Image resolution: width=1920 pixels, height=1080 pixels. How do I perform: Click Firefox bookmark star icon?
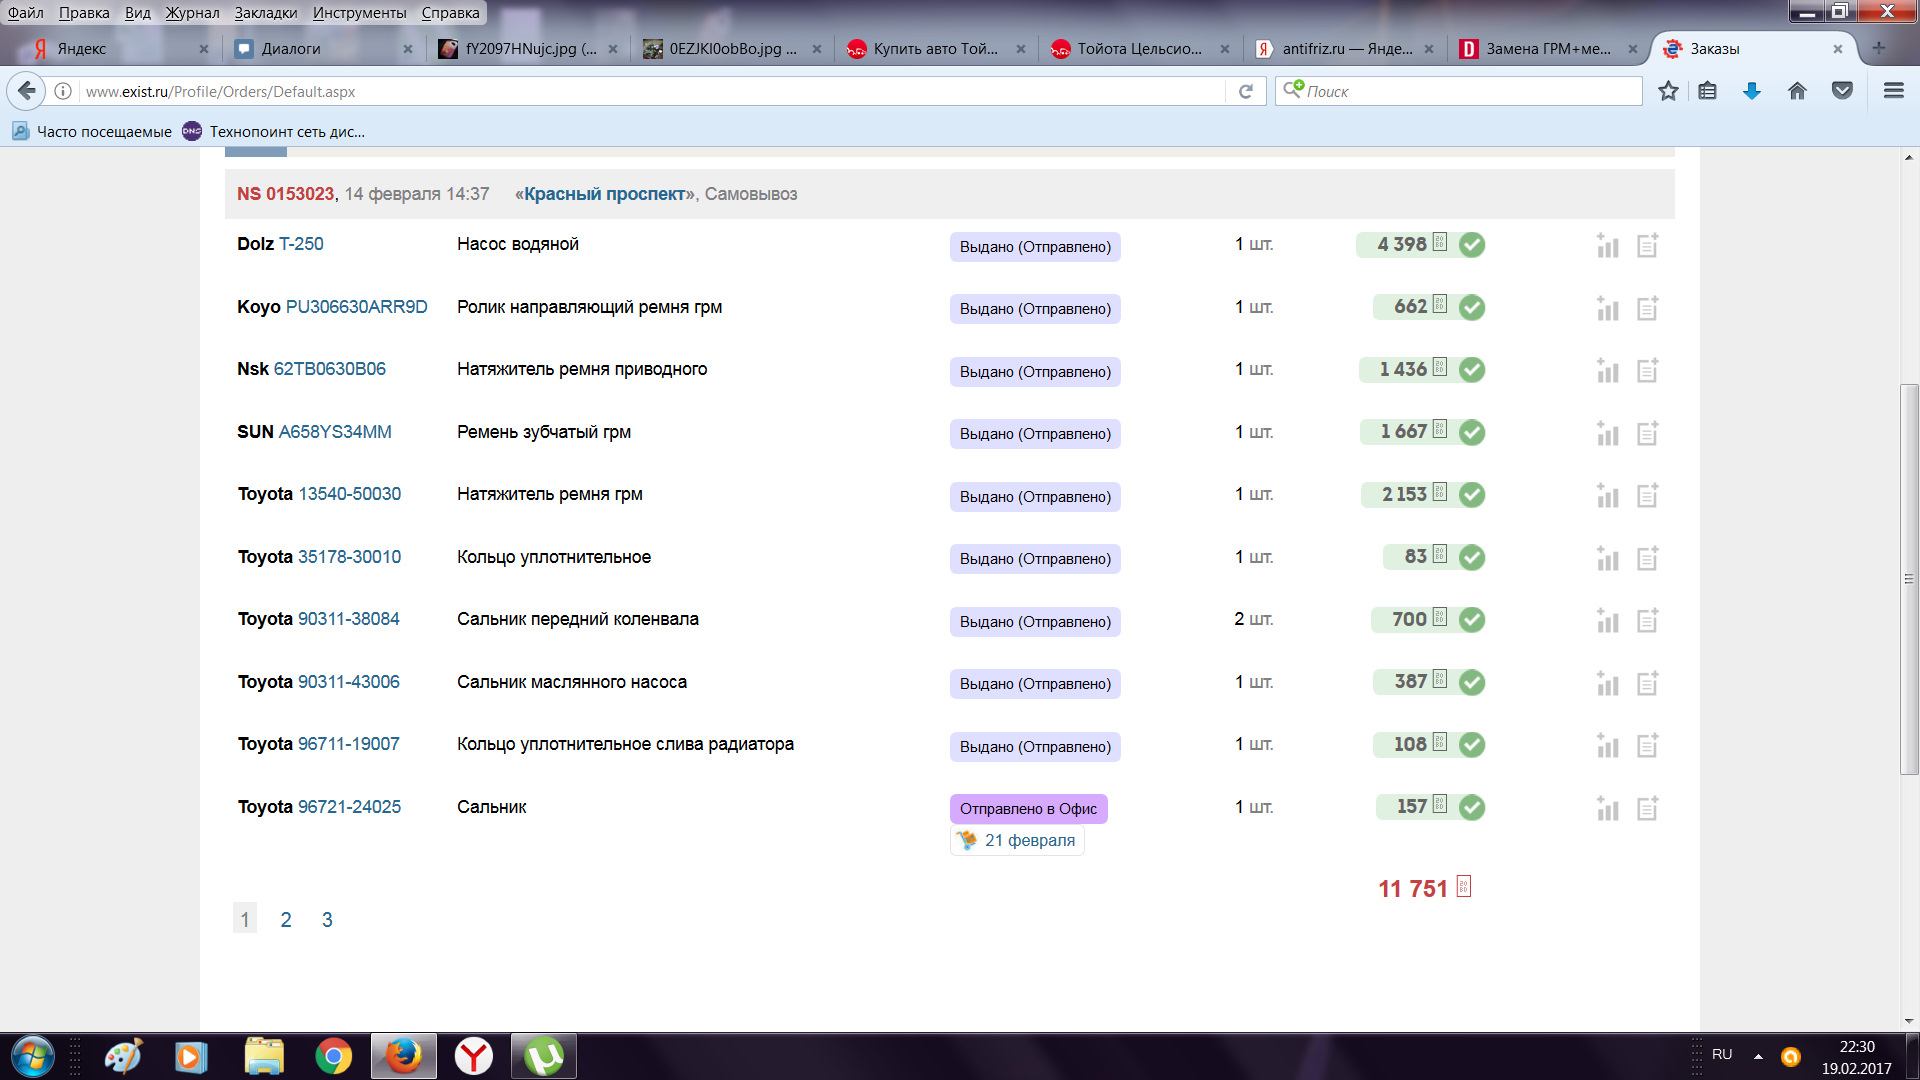(1668, 91)
